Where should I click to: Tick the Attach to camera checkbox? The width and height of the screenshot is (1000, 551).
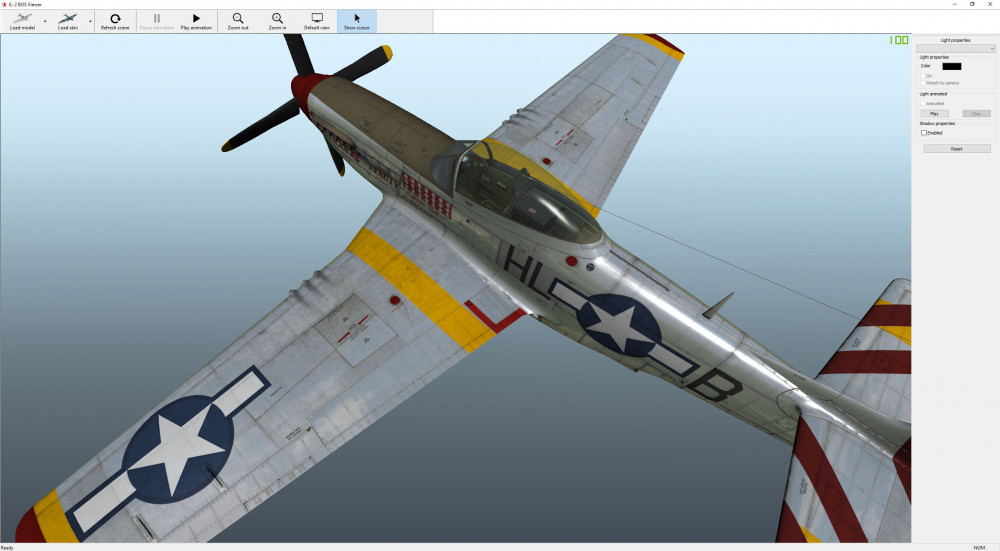(923, 82)
